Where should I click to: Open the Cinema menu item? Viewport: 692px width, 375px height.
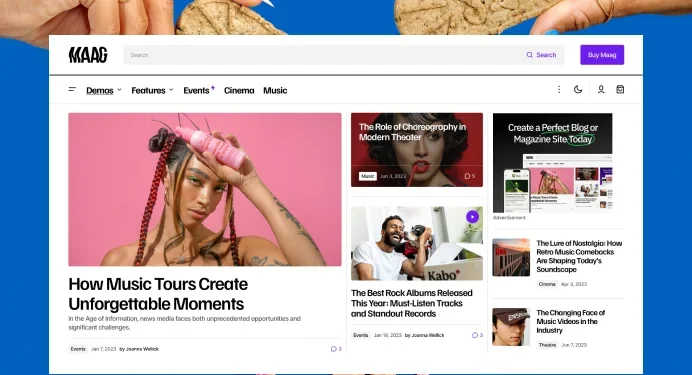click(x=239, y=90)
